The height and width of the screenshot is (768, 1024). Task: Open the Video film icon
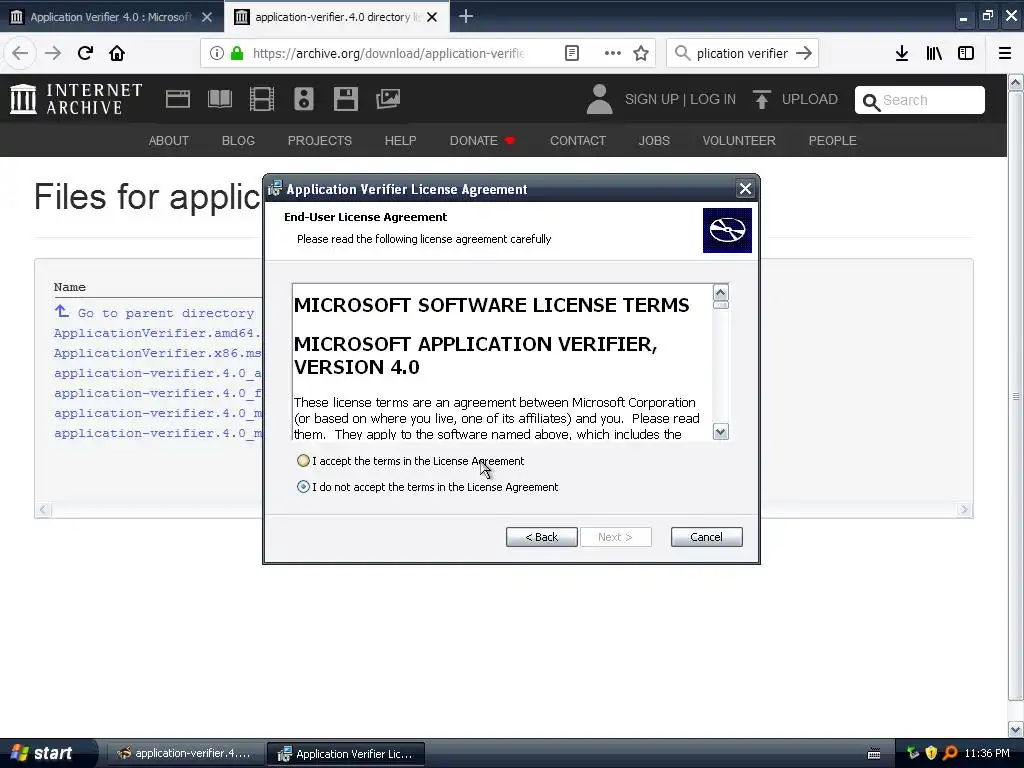point(262,99)
